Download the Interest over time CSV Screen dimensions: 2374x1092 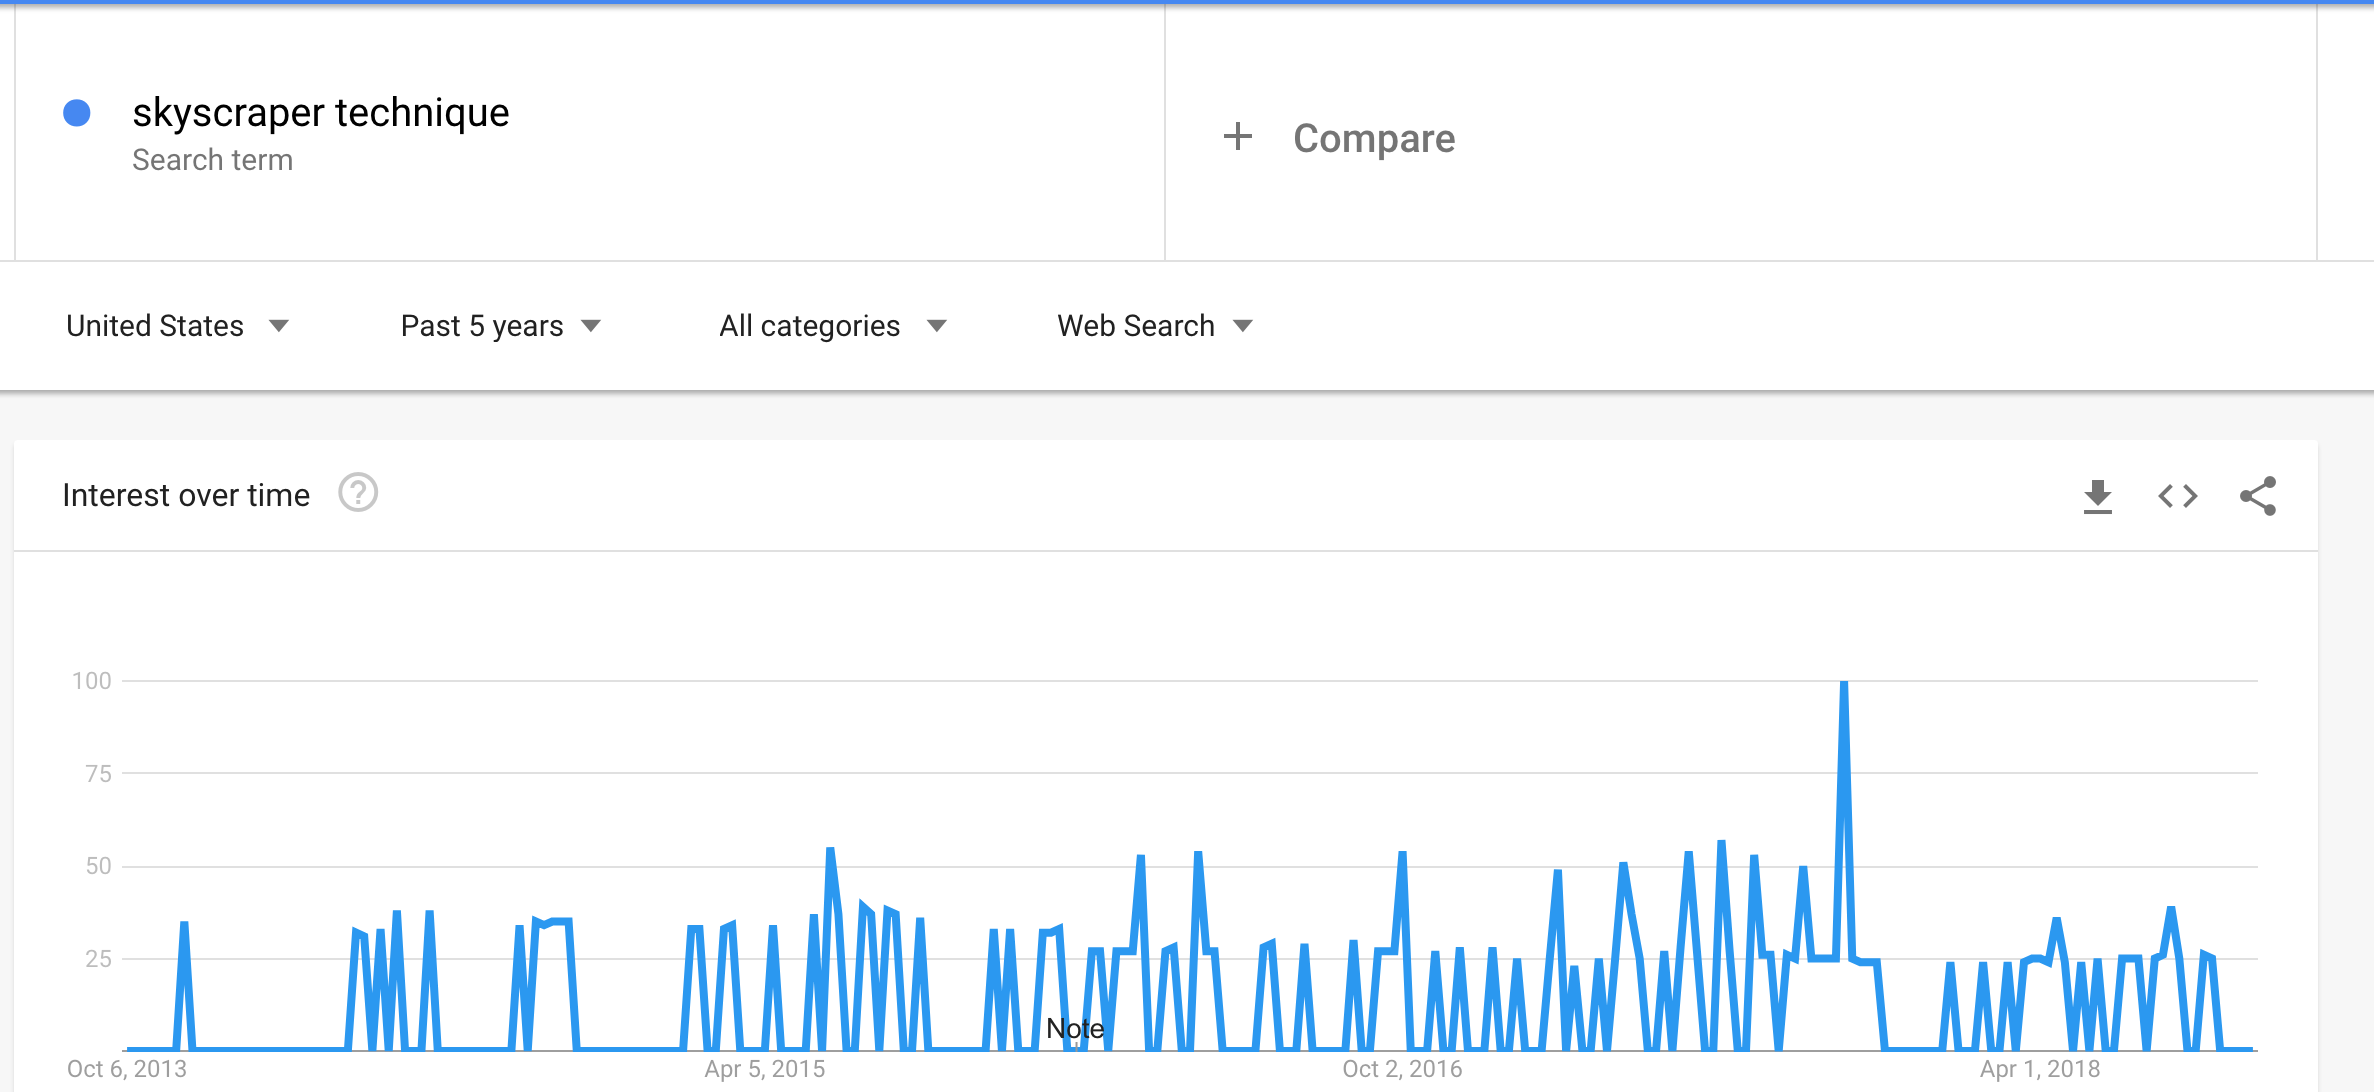tap(2097, 496)
